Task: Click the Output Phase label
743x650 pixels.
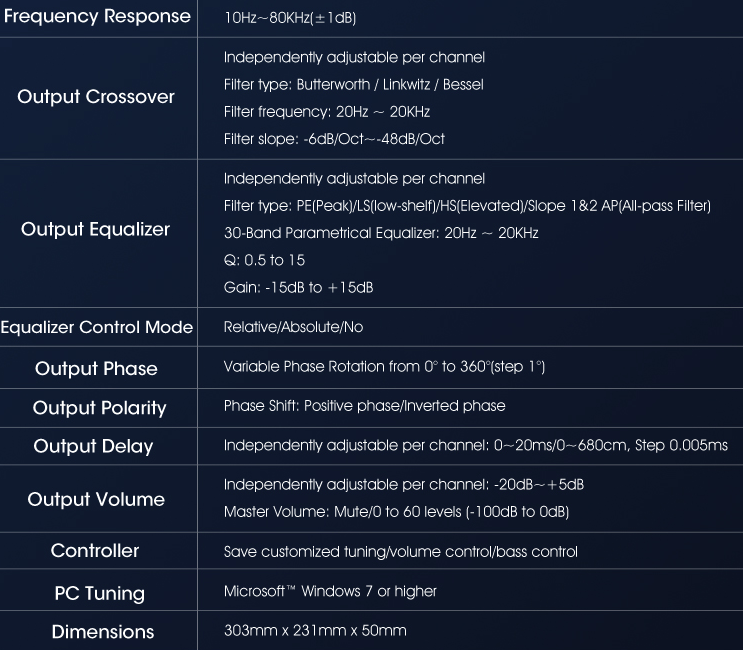Action: [x=96, y=369]
